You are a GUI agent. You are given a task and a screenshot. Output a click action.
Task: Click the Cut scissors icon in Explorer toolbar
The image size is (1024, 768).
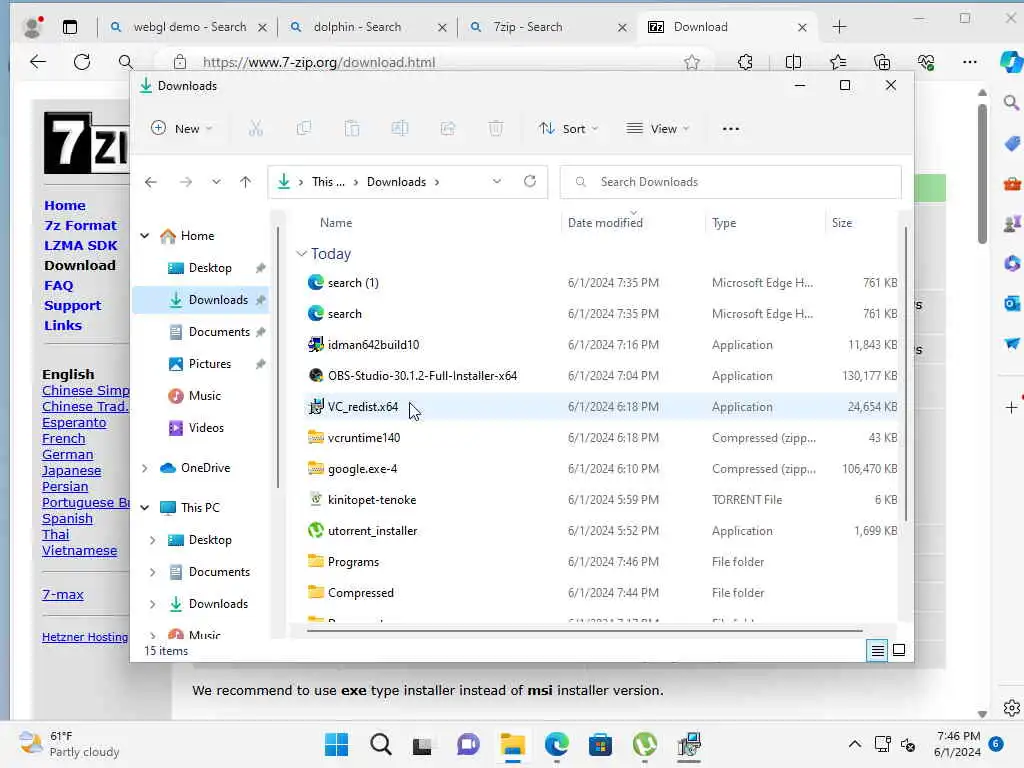(x=255, y=129)
